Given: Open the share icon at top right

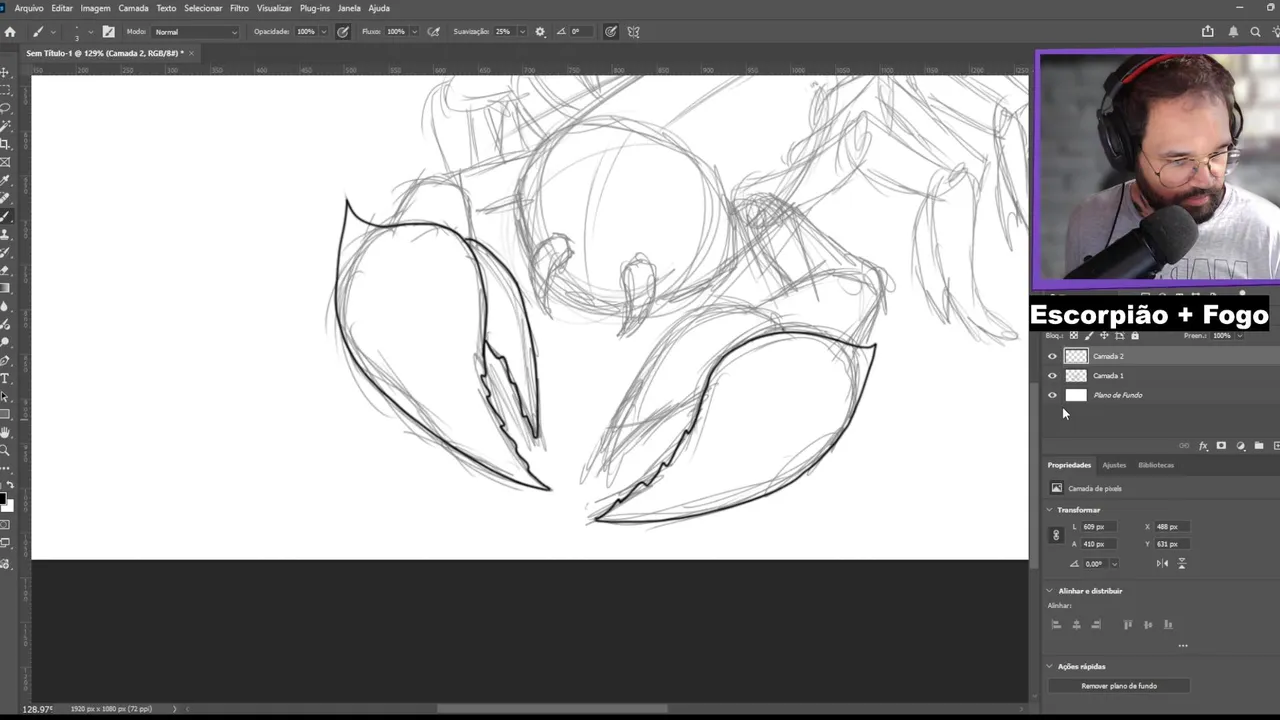Looking at the screenshot, I should coord(1208,32).
